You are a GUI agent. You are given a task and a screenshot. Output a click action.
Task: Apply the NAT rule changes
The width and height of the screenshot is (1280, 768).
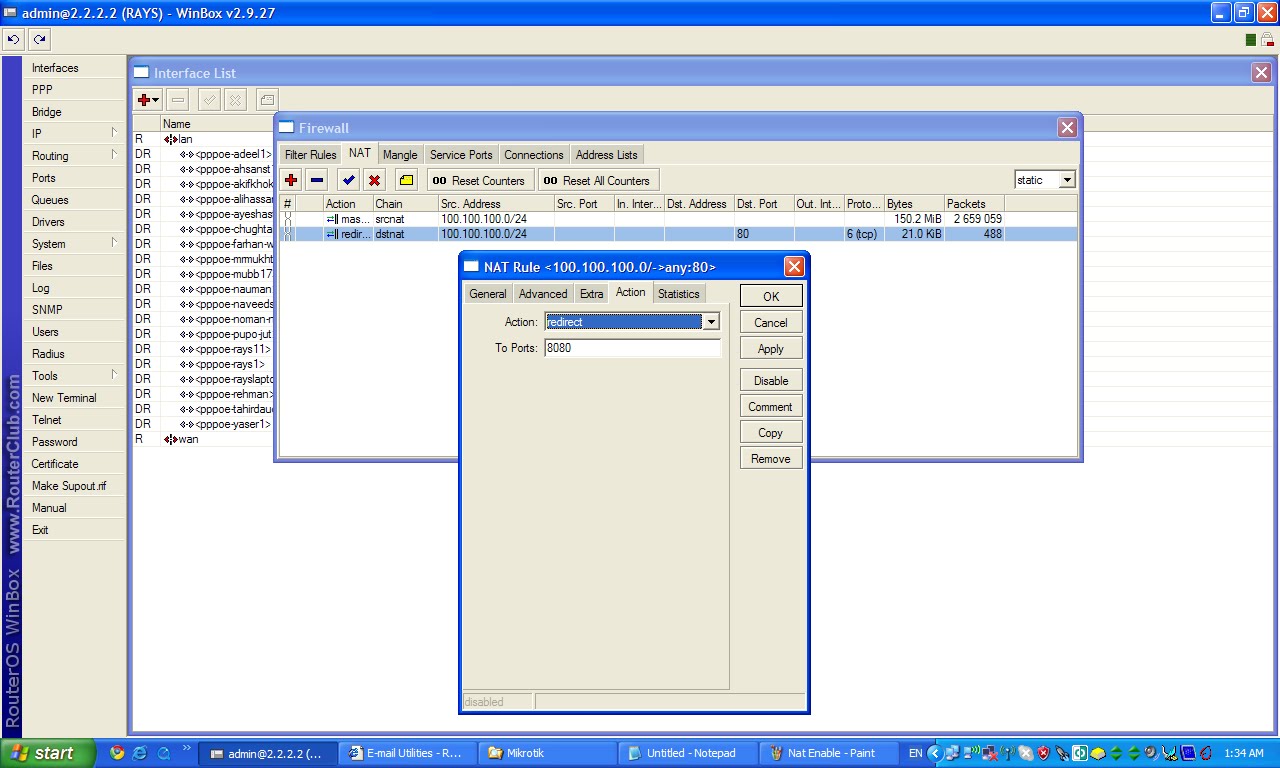tap(770, 348)
